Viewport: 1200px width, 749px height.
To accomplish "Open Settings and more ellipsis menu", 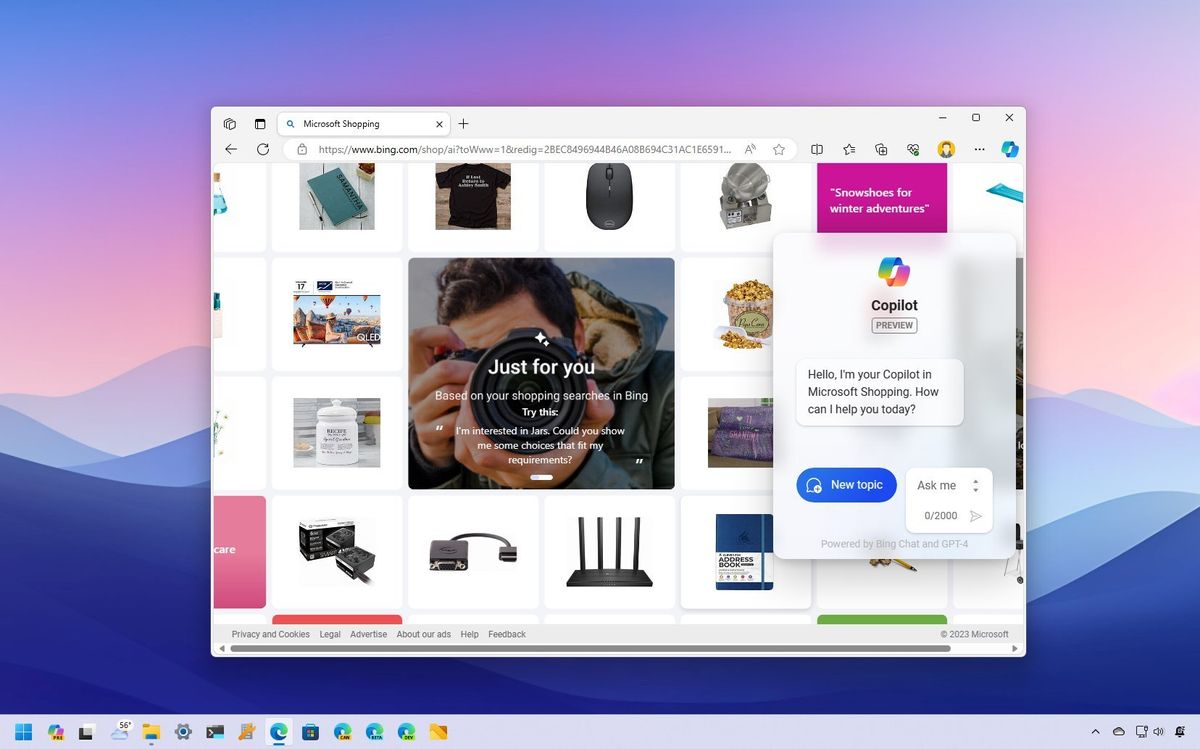I will 979,149.
